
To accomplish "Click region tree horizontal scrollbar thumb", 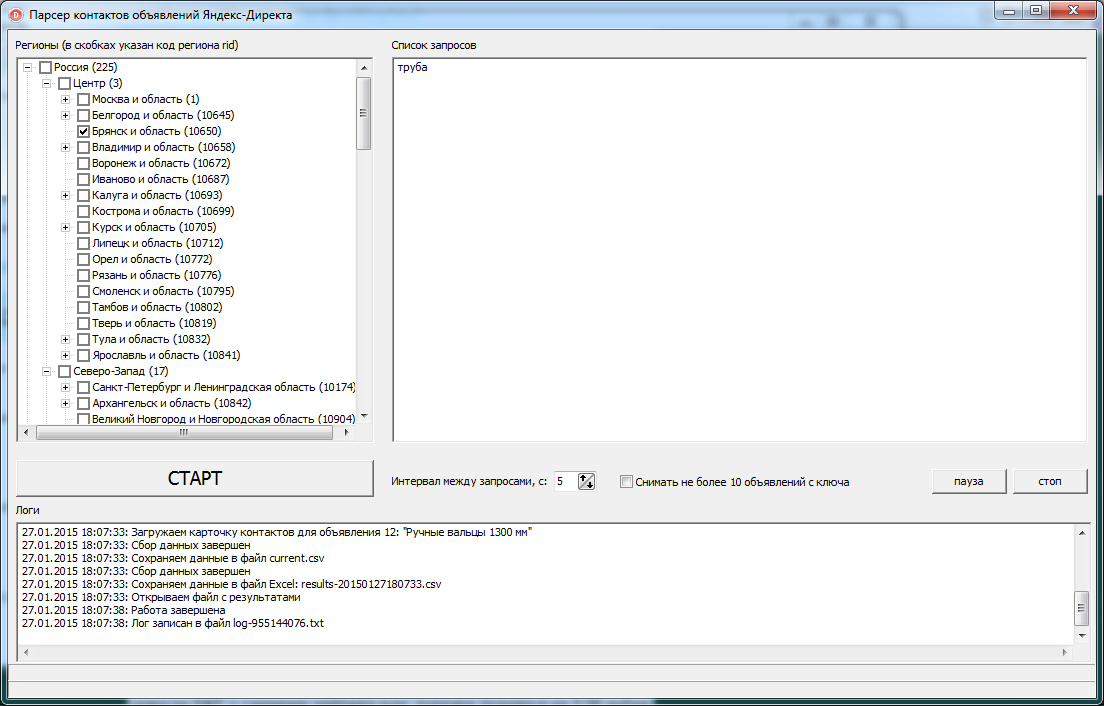I will click(184, 433).
